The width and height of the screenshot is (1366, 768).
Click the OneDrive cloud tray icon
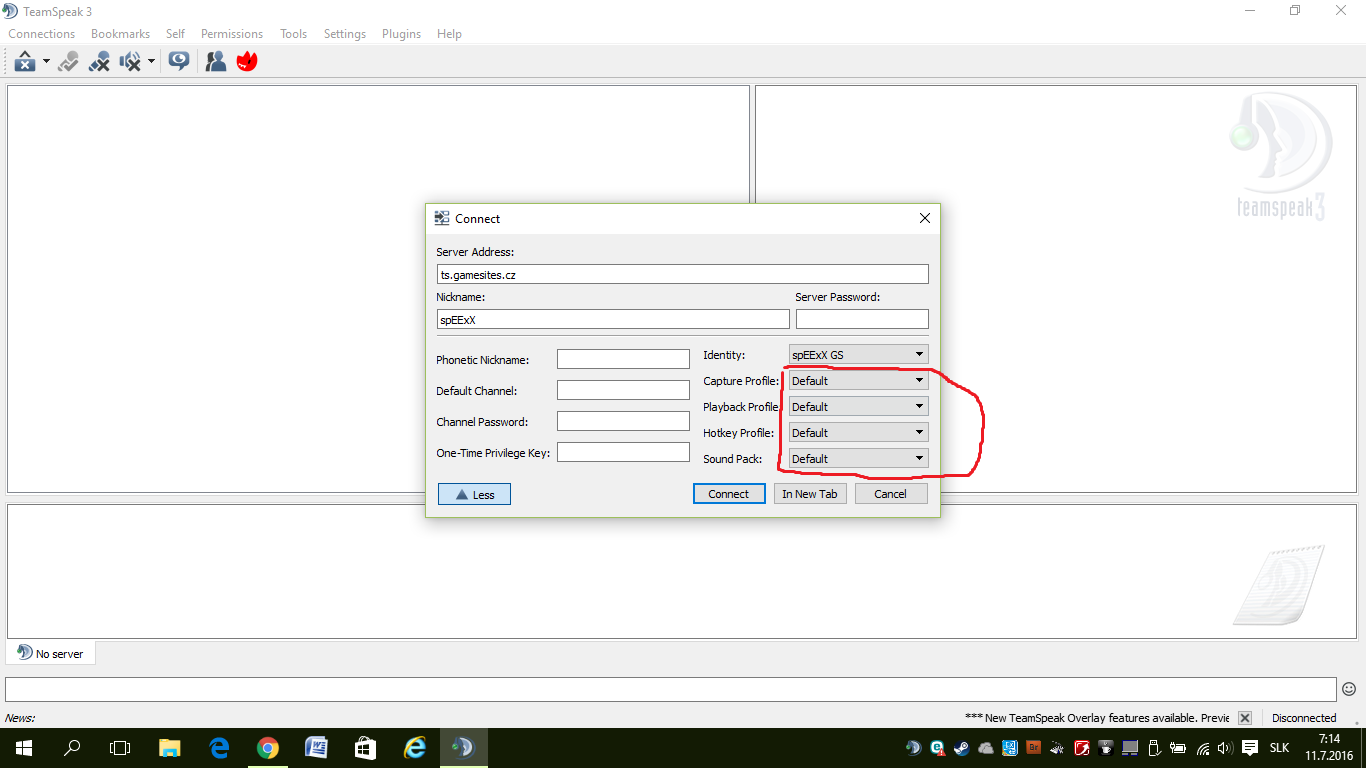(986, 748)
